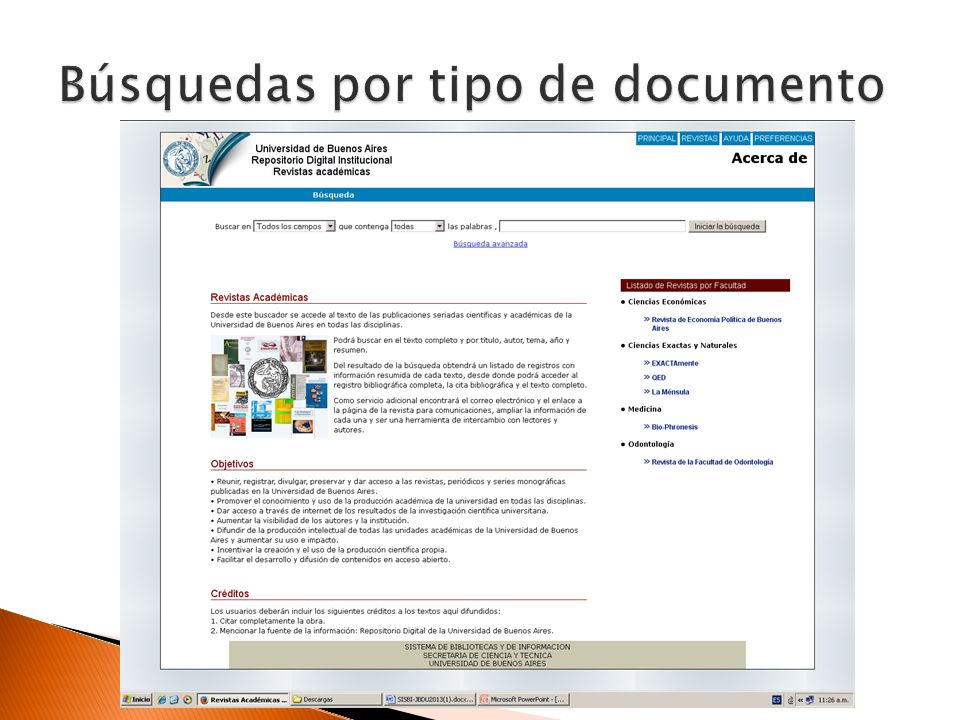Click 'Ciencias Económicas' faculty heading
Viewport: 960px width, 720px height.
(x=667, y=302)
